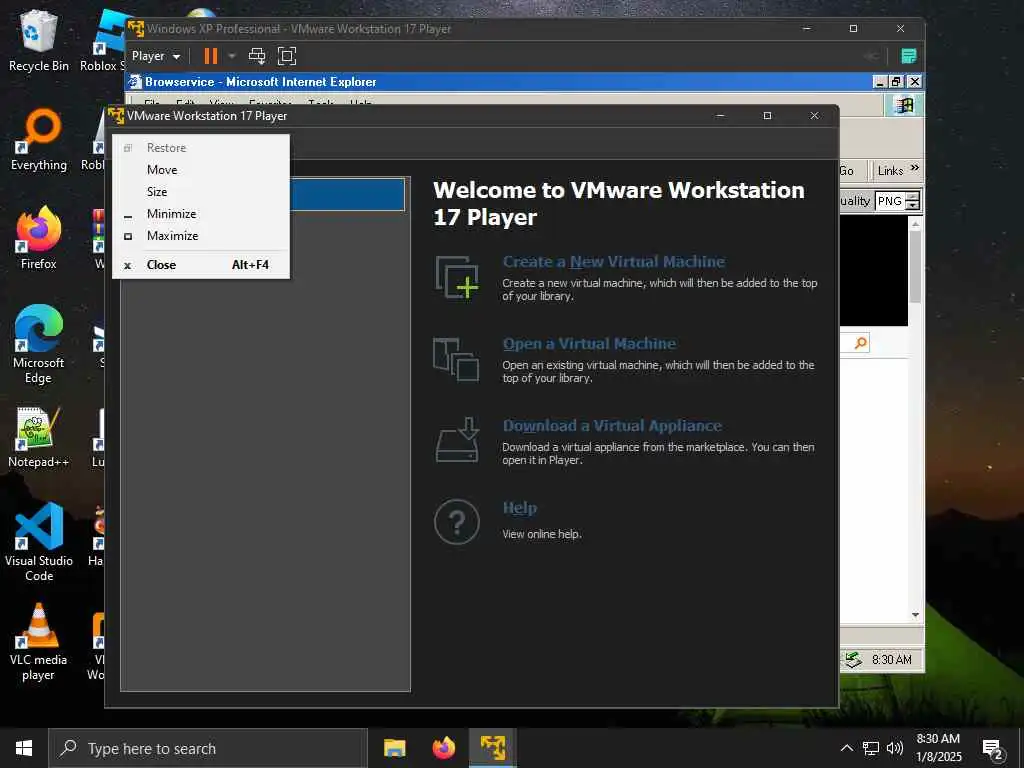
Task: Open the notification center icon
Action: point(993,750)
